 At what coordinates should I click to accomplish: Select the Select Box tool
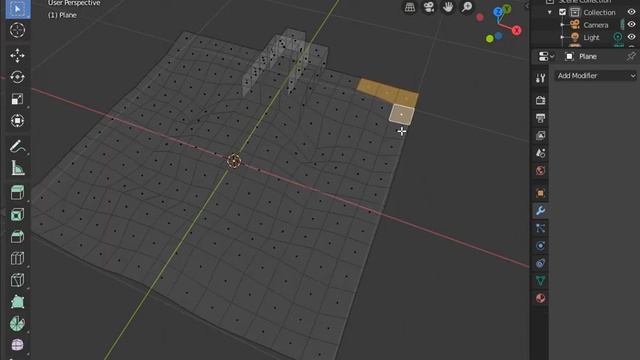tap(18, 9)
